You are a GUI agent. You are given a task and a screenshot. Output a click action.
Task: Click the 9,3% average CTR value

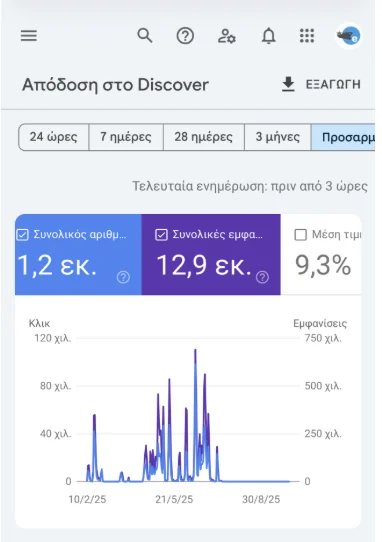(323, 266)
